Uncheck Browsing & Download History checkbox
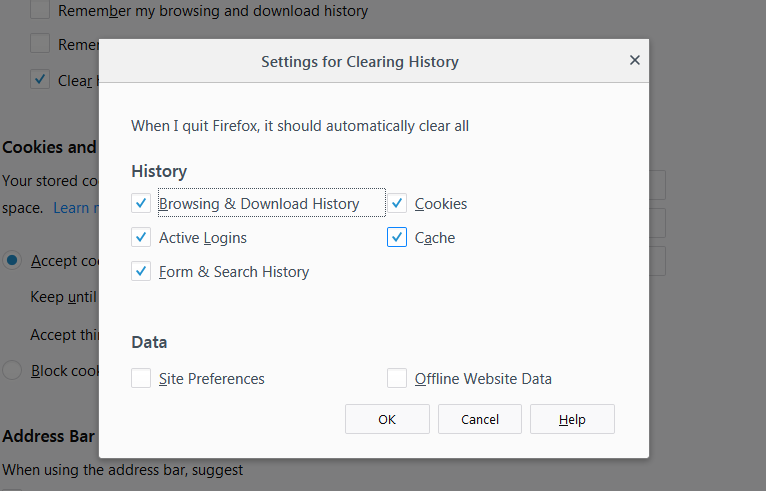This screenshot has height=491, width=766. pos(141,203)
